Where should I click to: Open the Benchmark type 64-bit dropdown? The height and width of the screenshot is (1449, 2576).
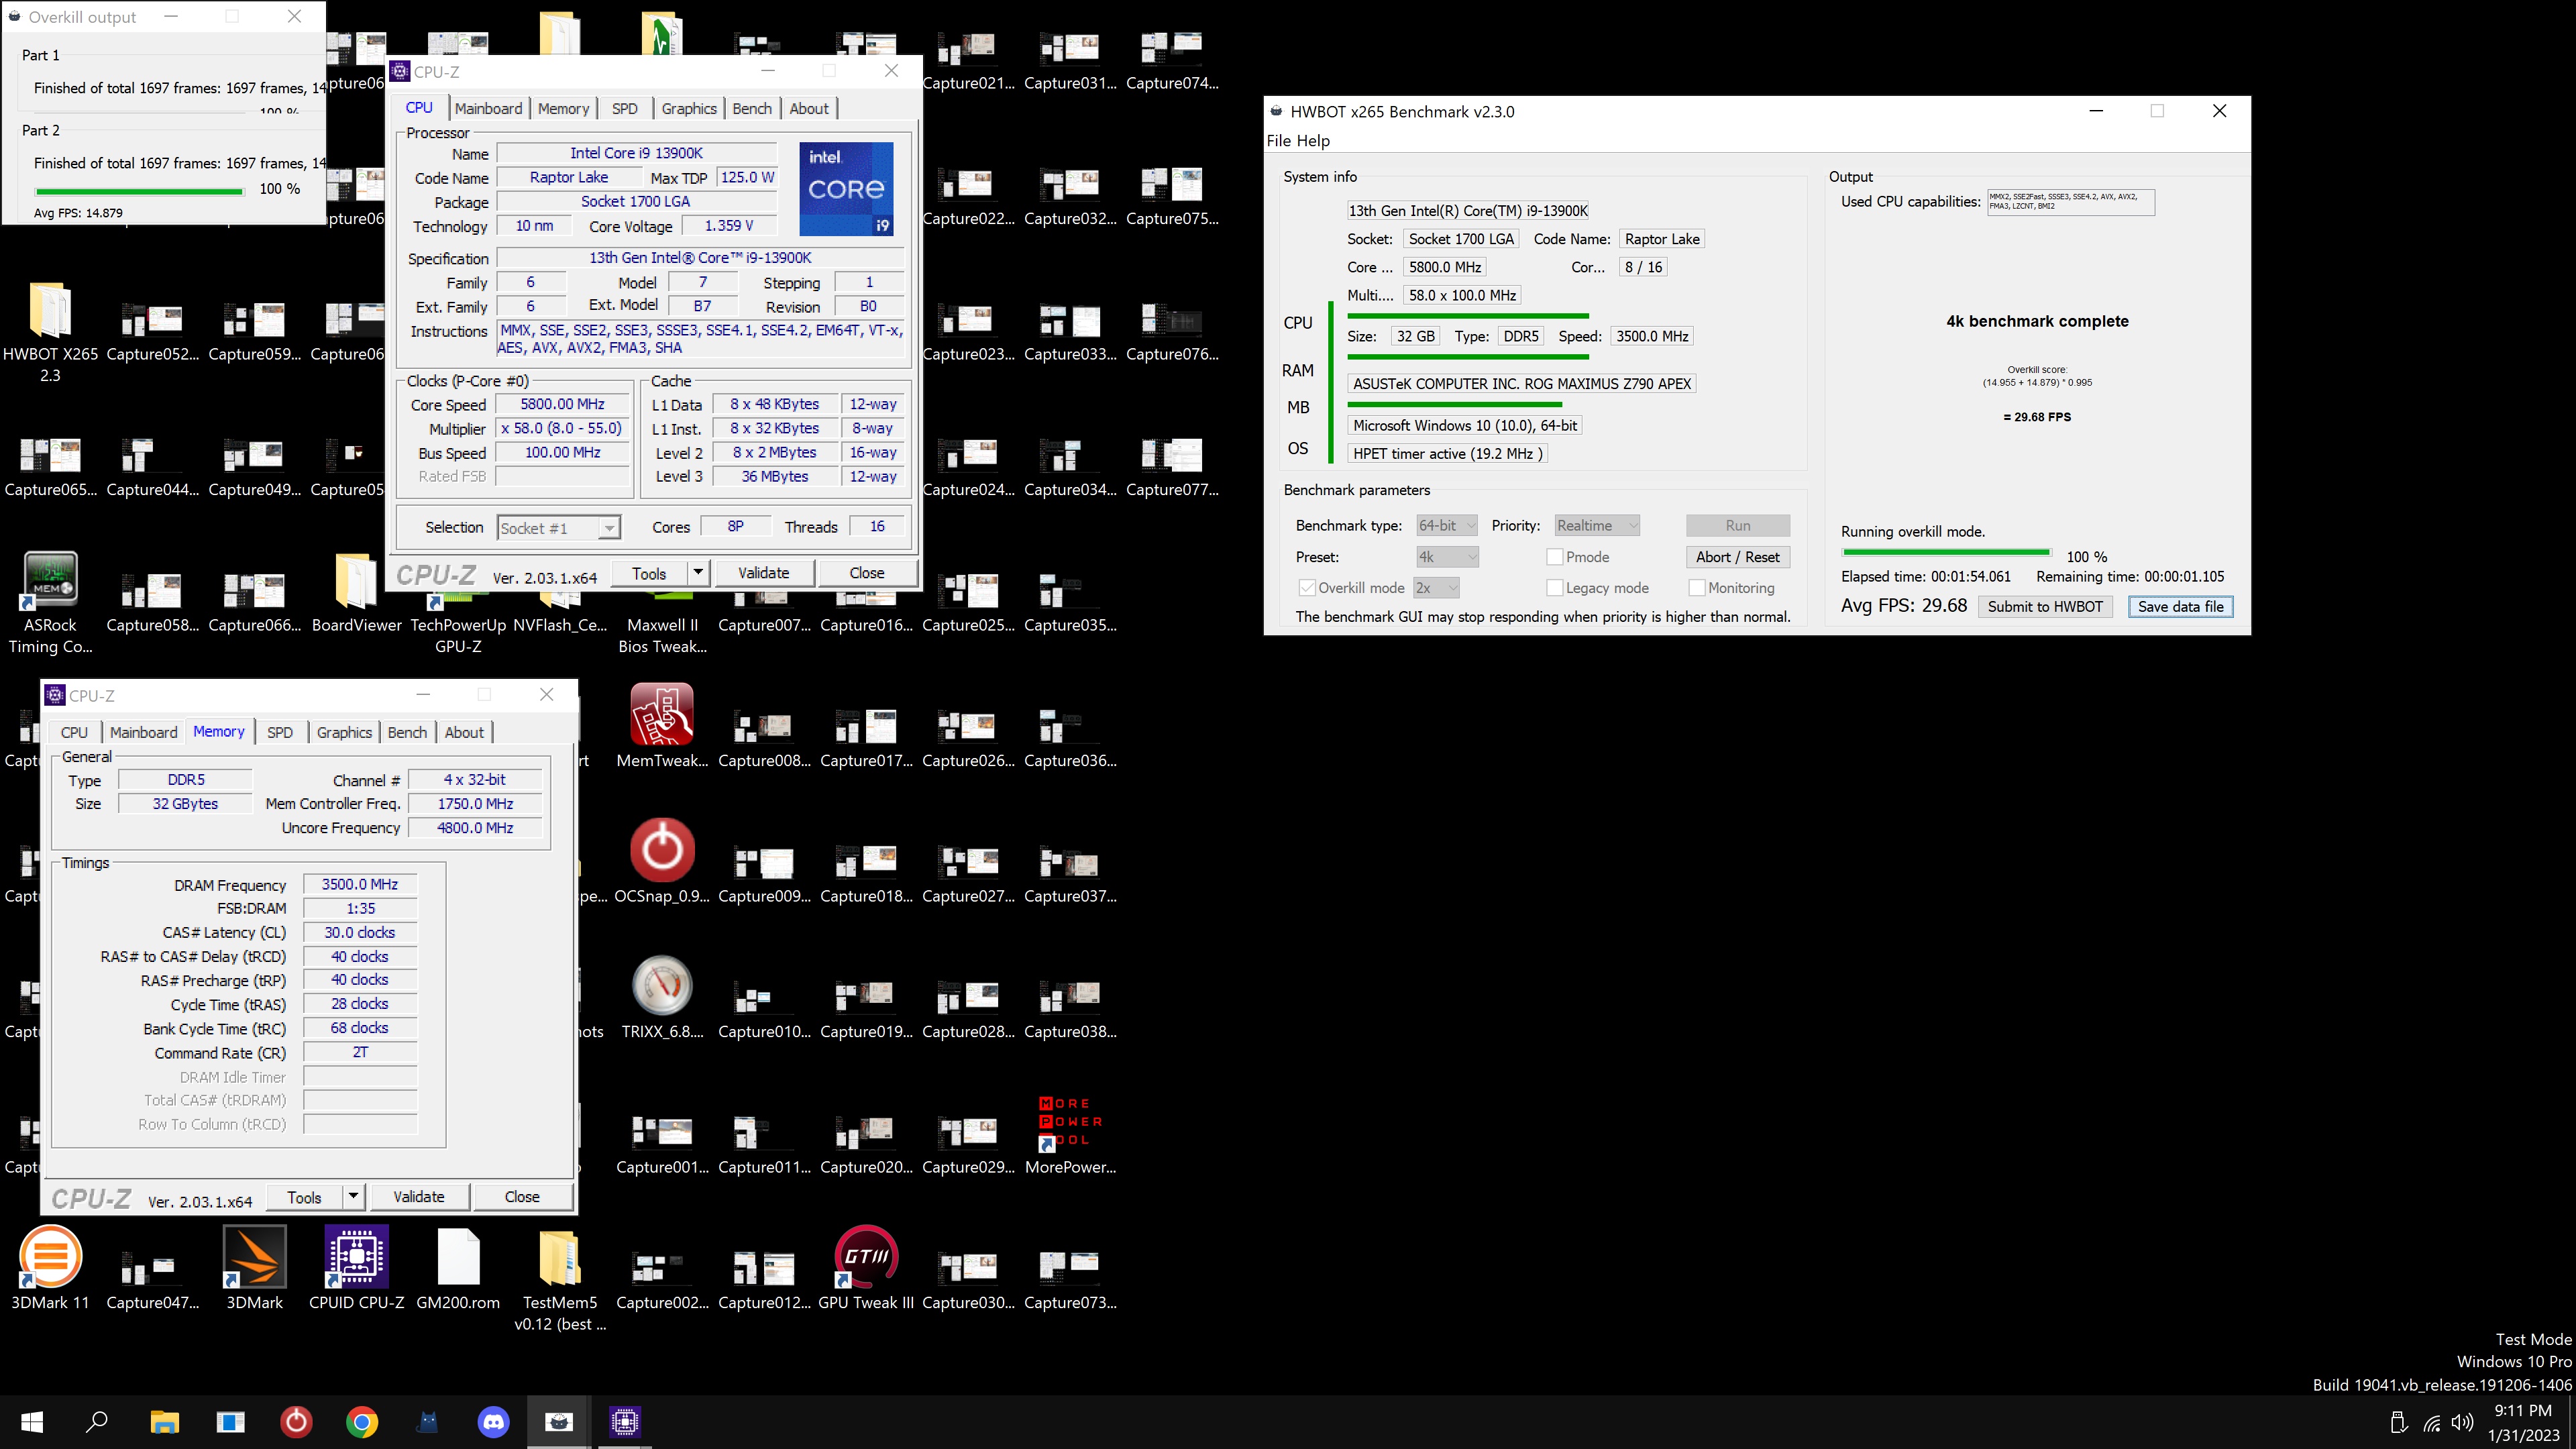coord(1446,525)
